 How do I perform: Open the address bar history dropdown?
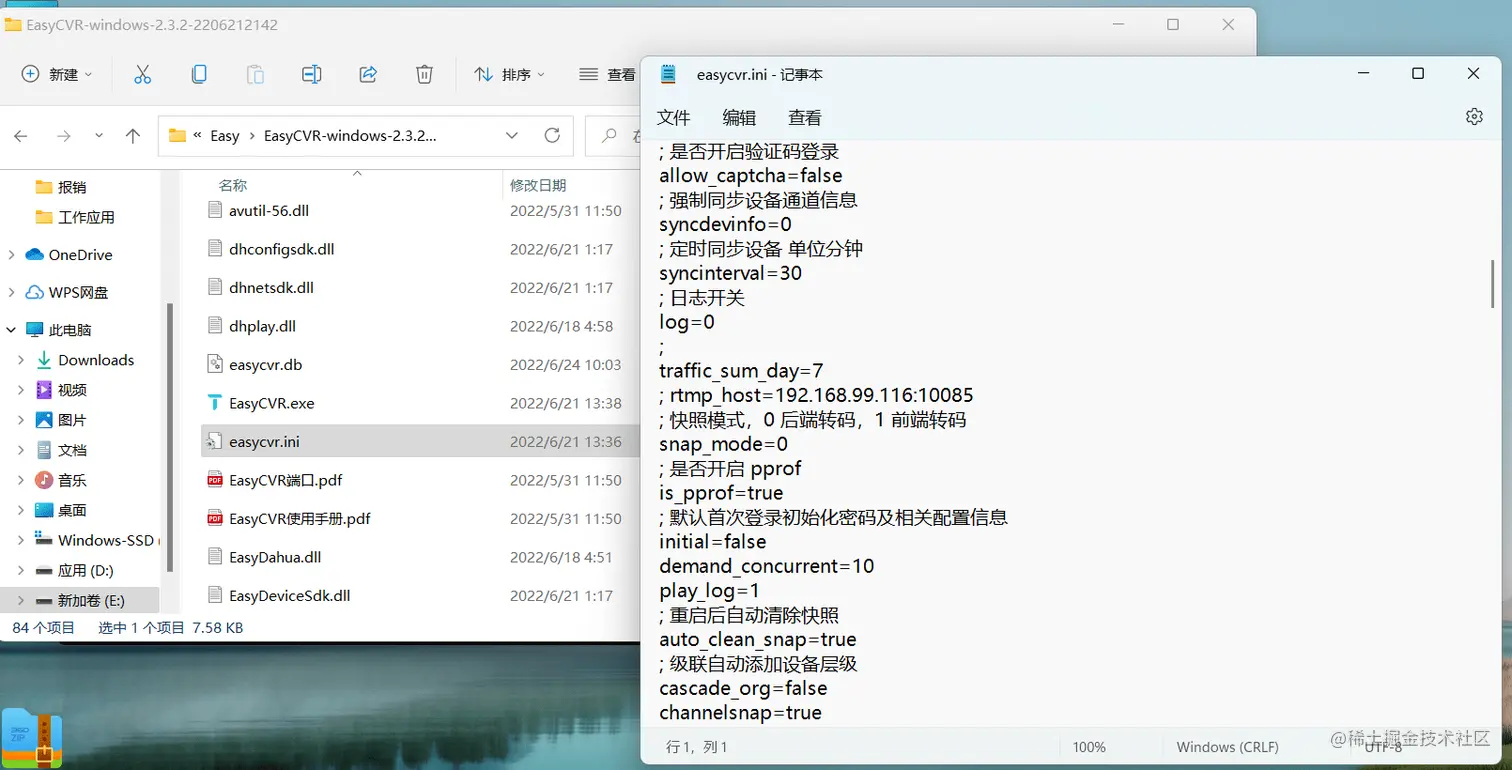[512, 136]
